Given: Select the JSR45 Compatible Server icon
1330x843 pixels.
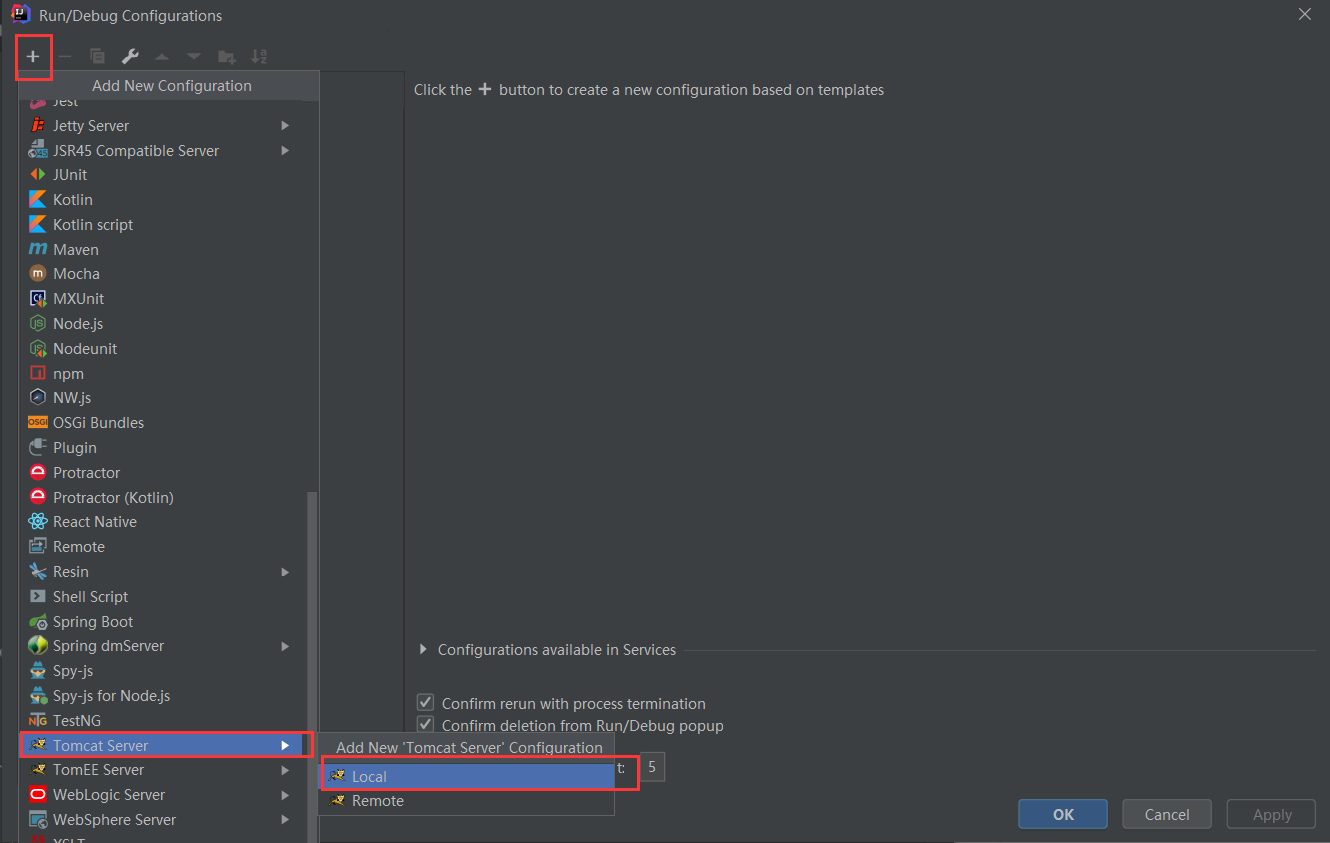Looking at the screenshot, I should coord(38,150).
